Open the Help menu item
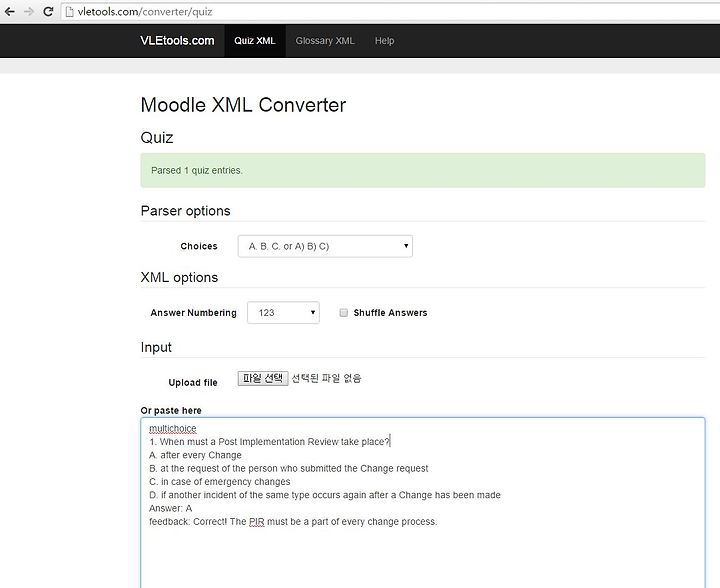The width and height of the screenshot is (720, 588). click(x=384, y=41)
